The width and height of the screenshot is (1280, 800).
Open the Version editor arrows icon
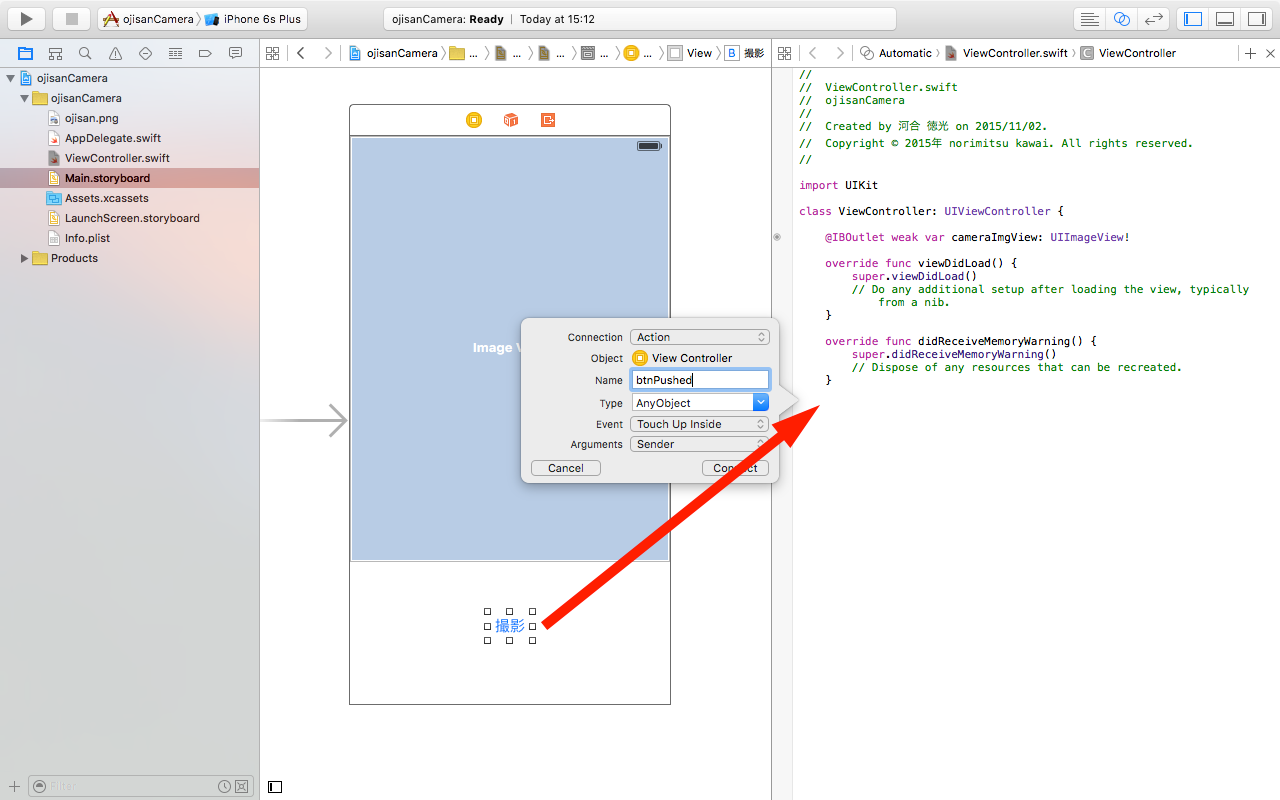pyautogui.click(x=1155, y=18)
